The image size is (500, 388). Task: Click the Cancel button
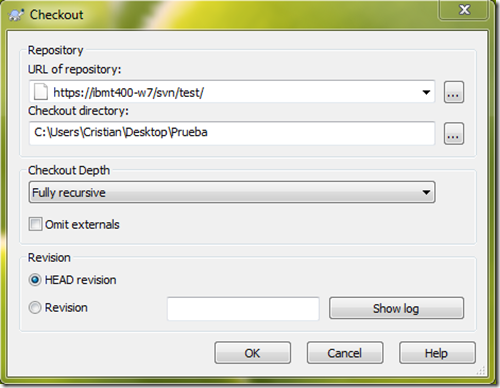tap(345, 353)
